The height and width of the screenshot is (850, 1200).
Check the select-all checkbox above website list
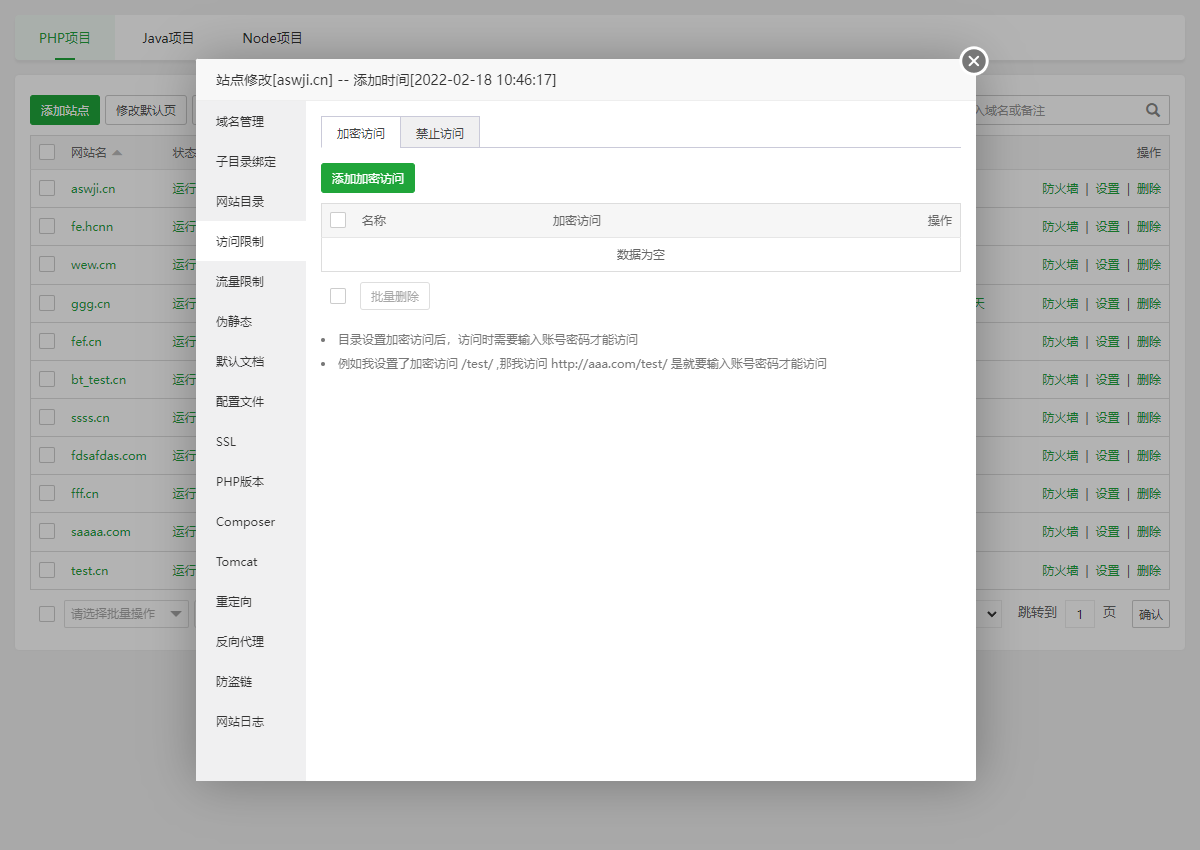46,151
